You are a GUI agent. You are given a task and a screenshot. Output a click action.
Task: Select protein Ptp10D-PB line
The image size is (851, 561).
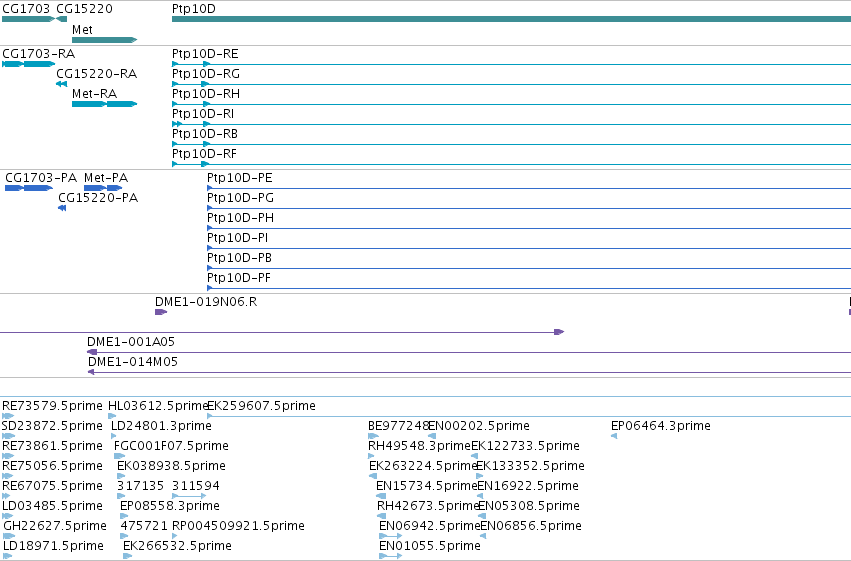click(529, 269)
